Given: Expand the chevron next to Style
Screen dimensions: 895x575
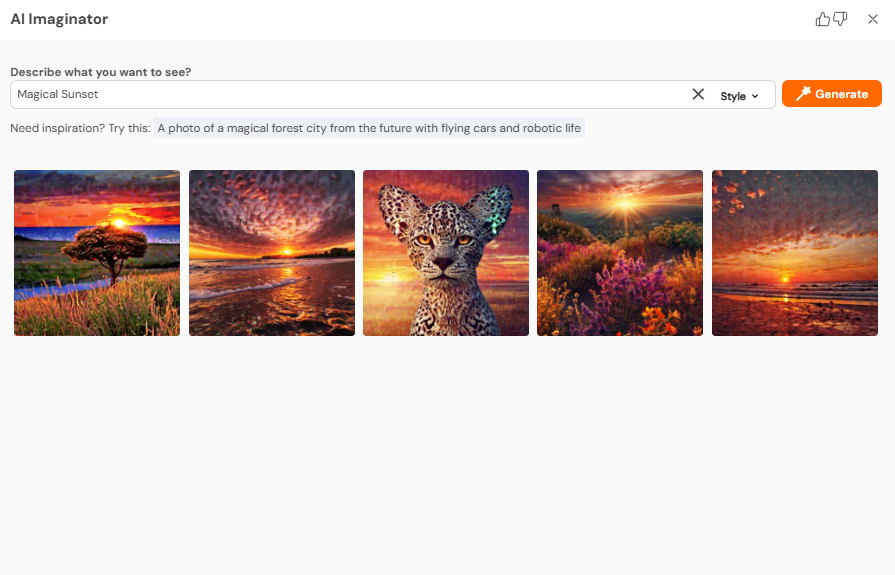Looking at the screenshot, I should pyautogui.click(x=755, y=96).
